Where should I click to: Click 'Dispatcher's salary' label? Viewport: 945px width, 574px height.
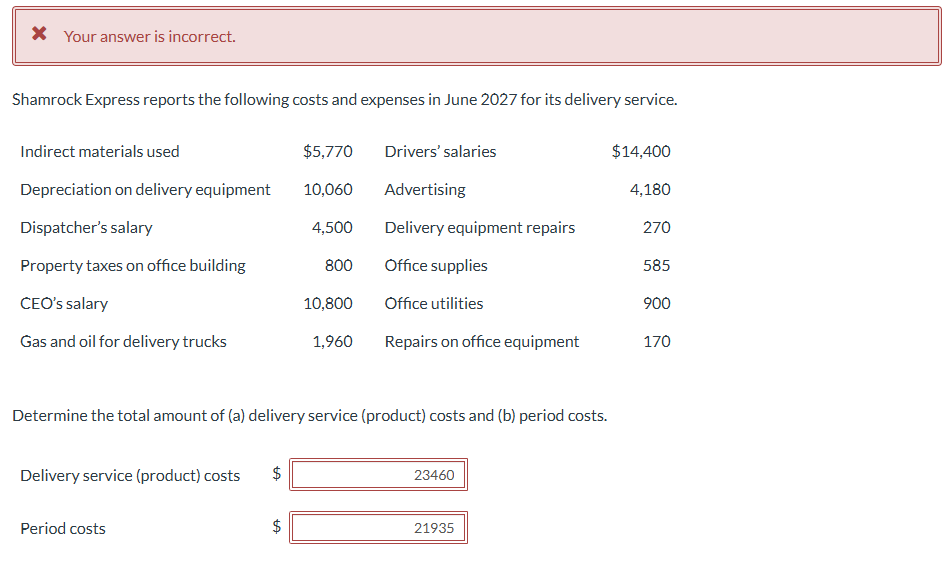pos(86,228)
